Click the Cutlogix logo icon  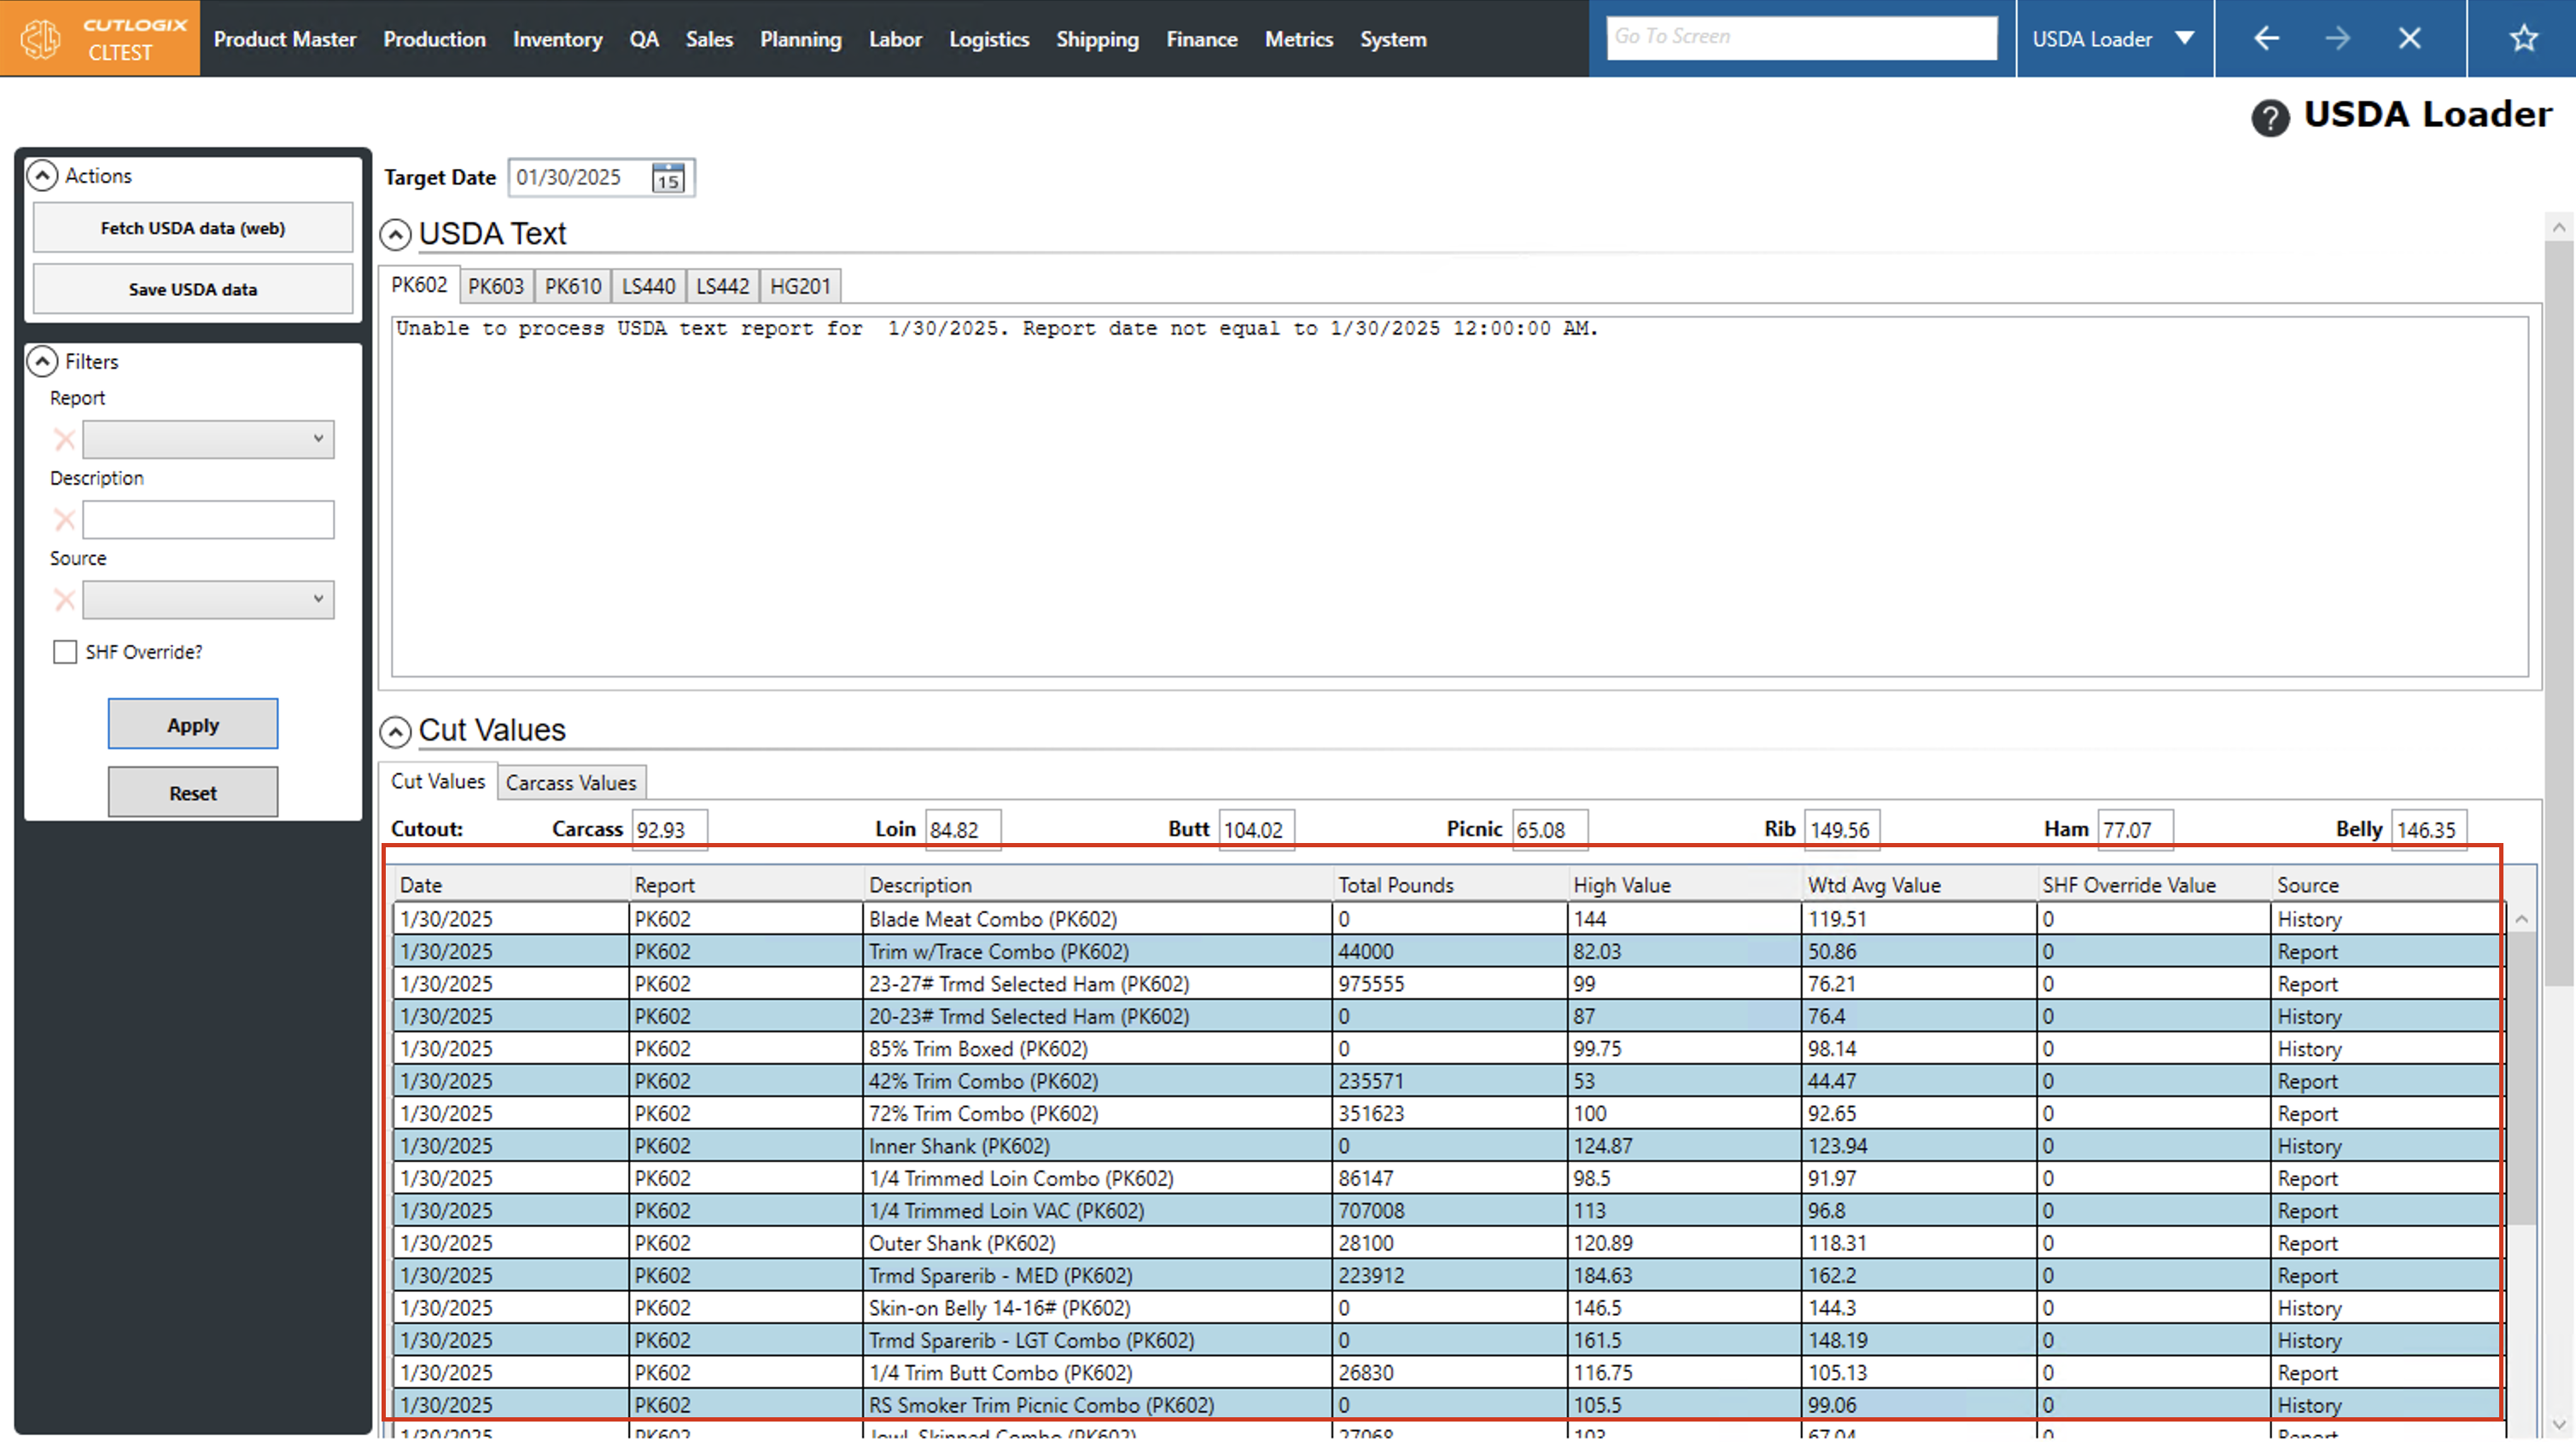(40, 38)
